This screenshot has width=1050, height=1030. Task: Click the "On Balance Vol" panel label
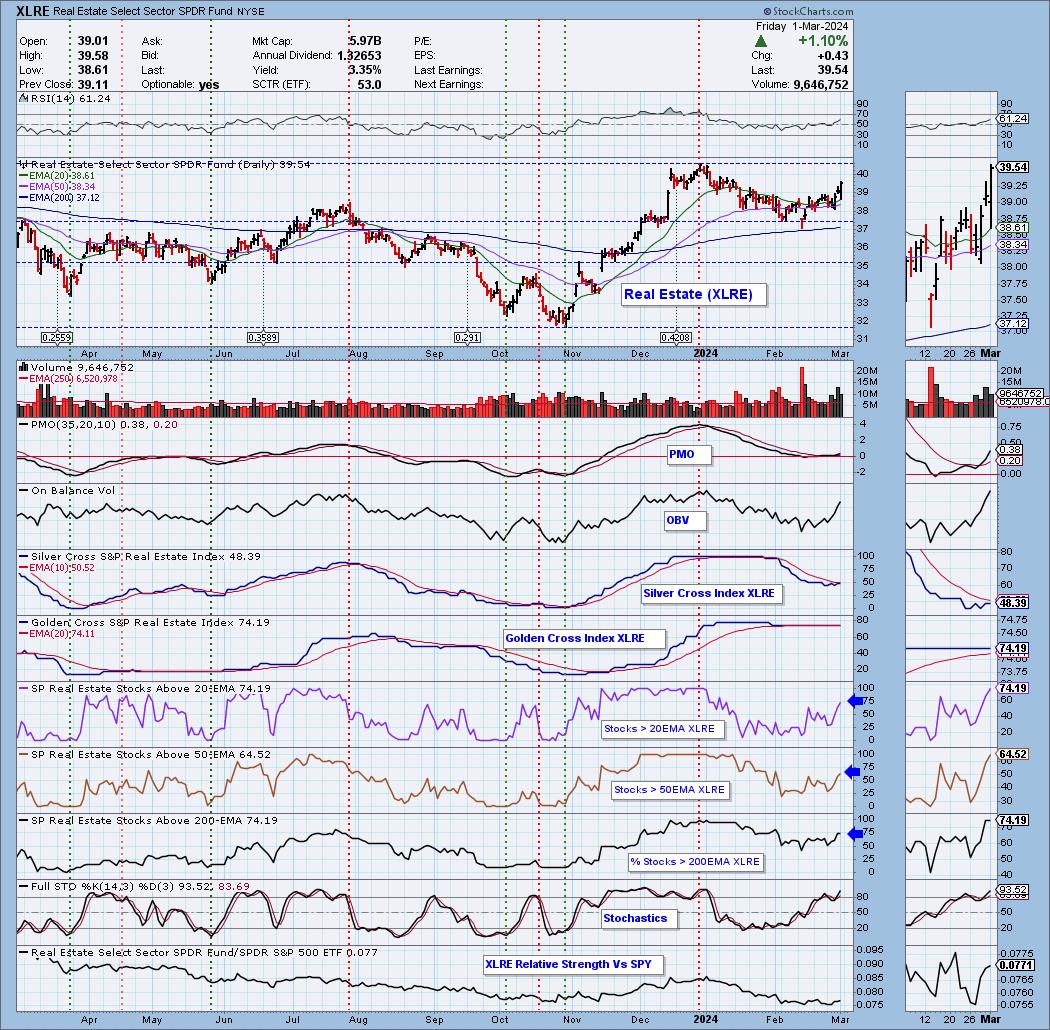[x=67, y=490]
